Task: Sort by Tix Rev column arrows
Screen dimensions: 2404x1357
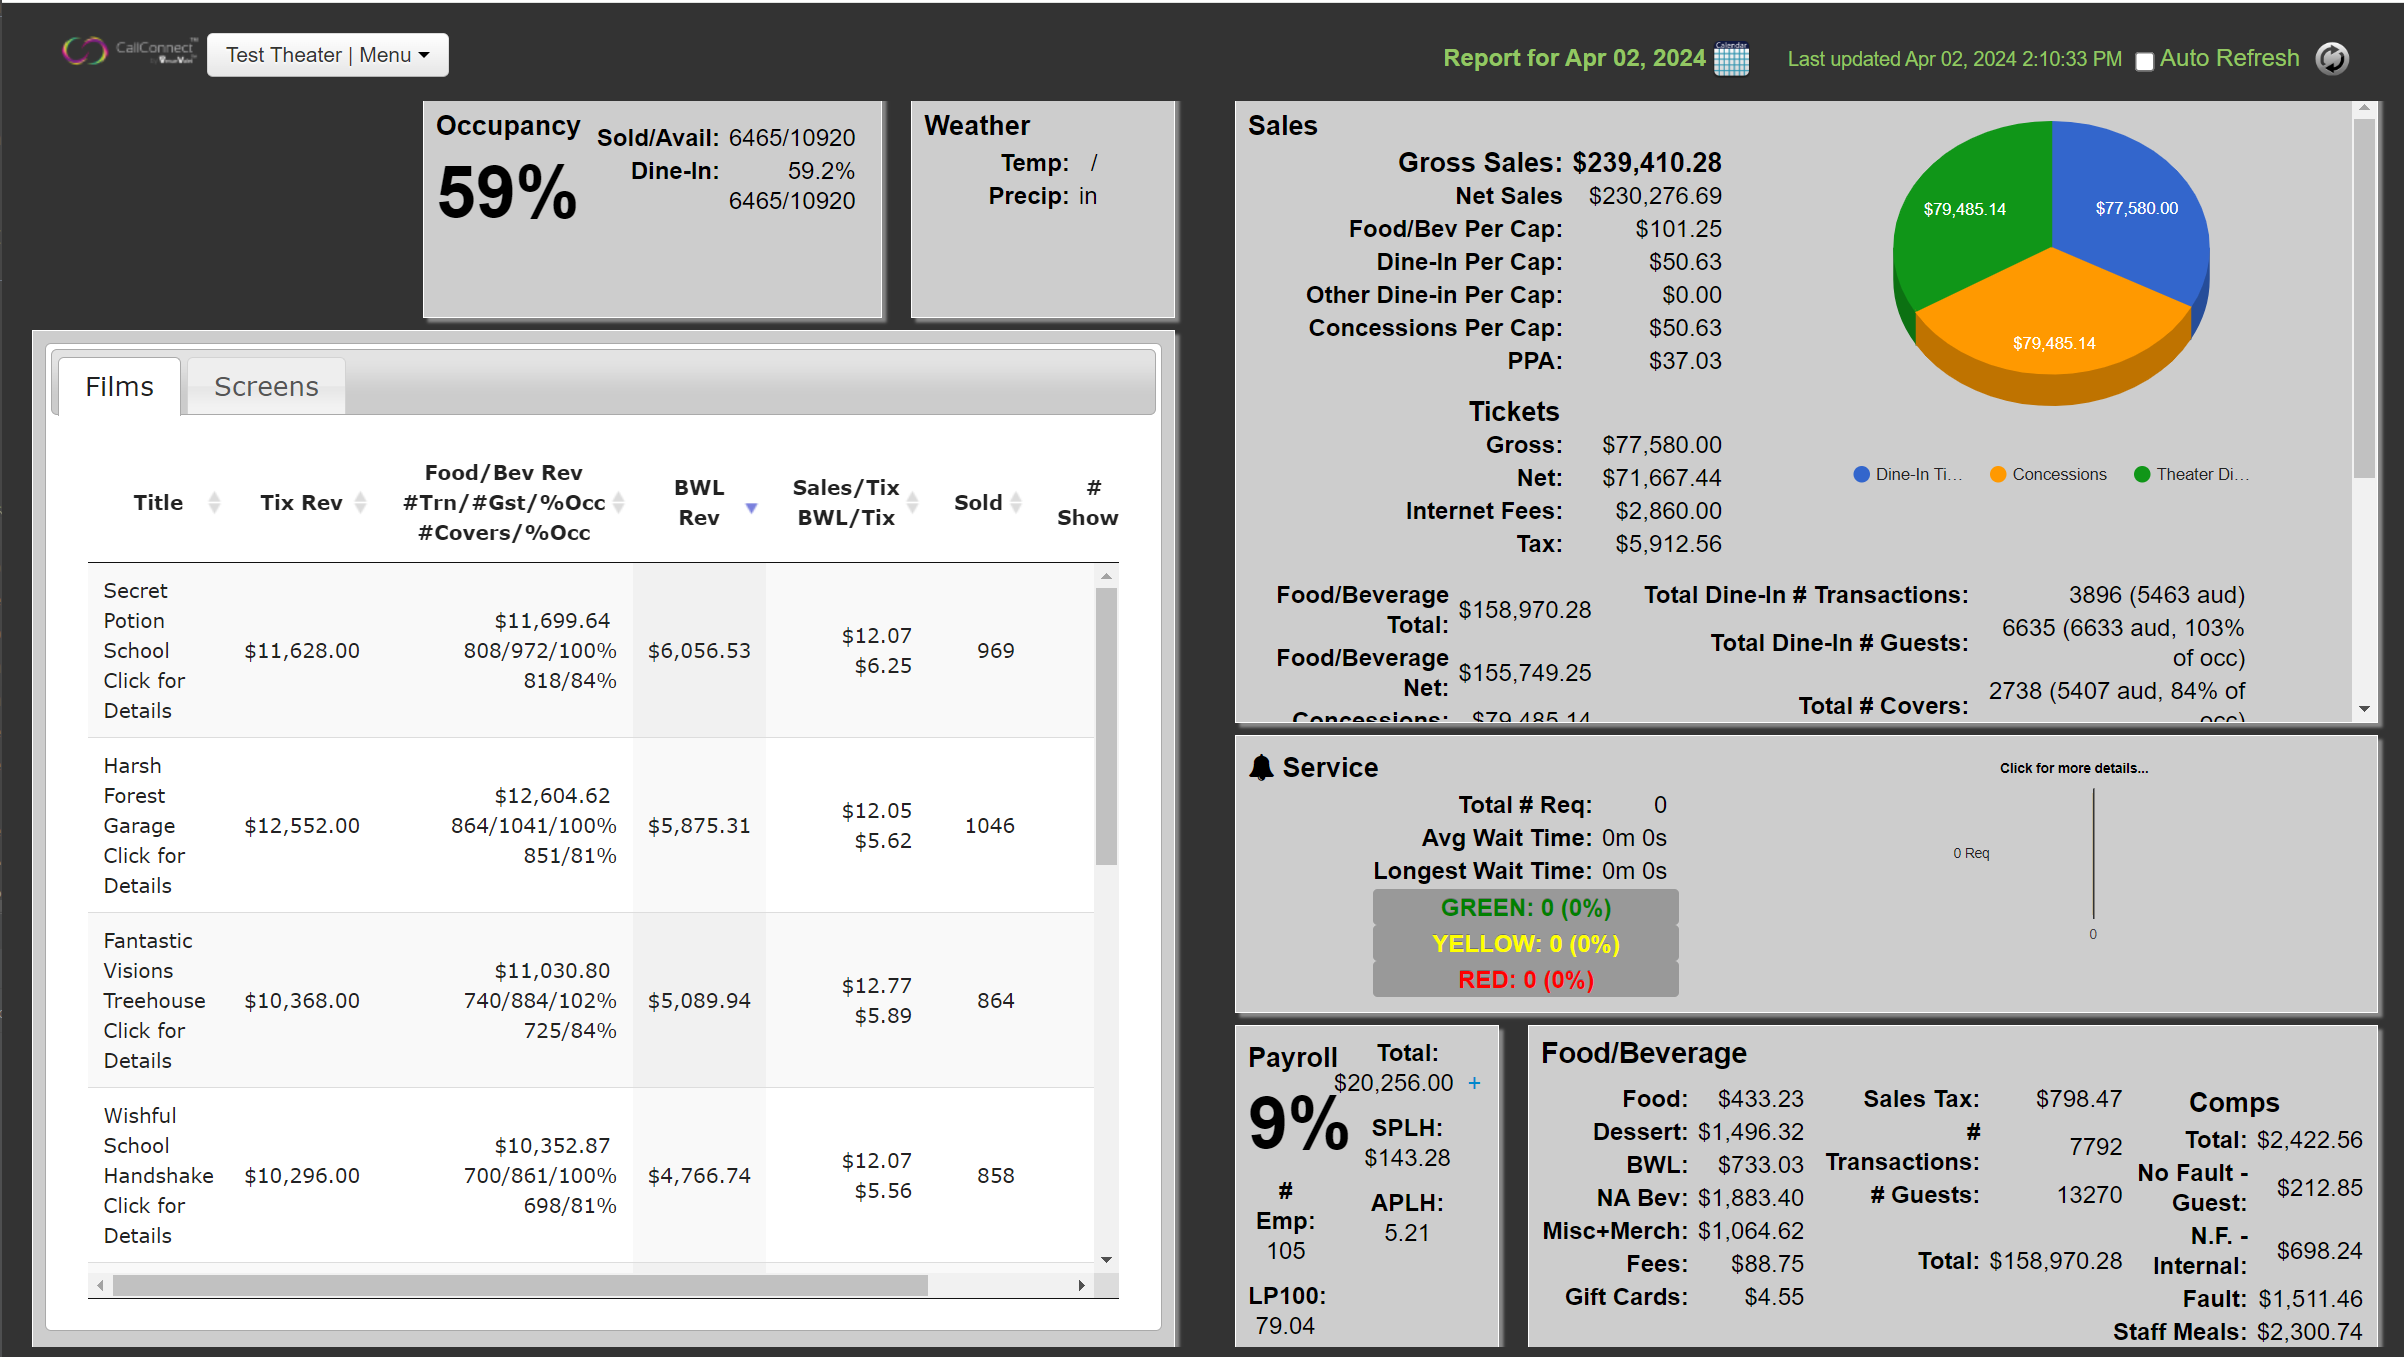Action: pyautogui.click(x=361, y=502)
